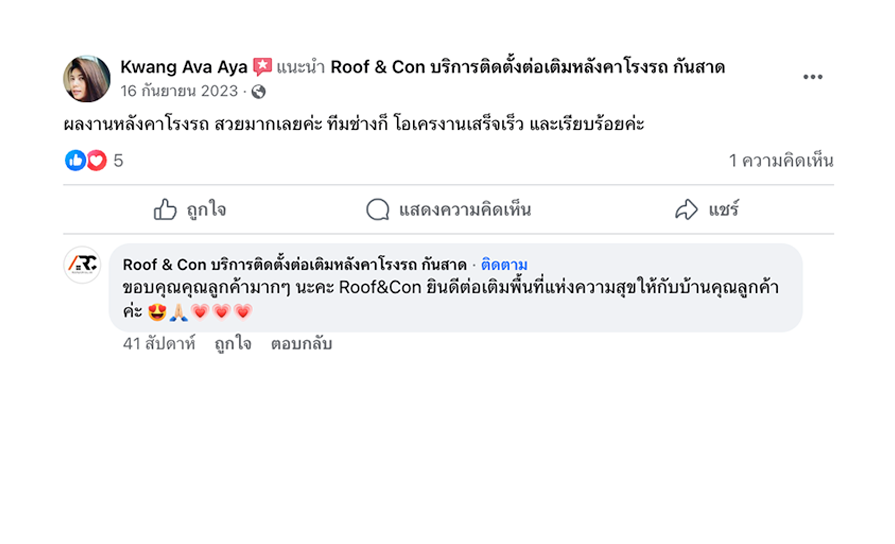Click the 41 สัปดาห์ comment timestamp
The image size is (895, 544).
point(157,344)
